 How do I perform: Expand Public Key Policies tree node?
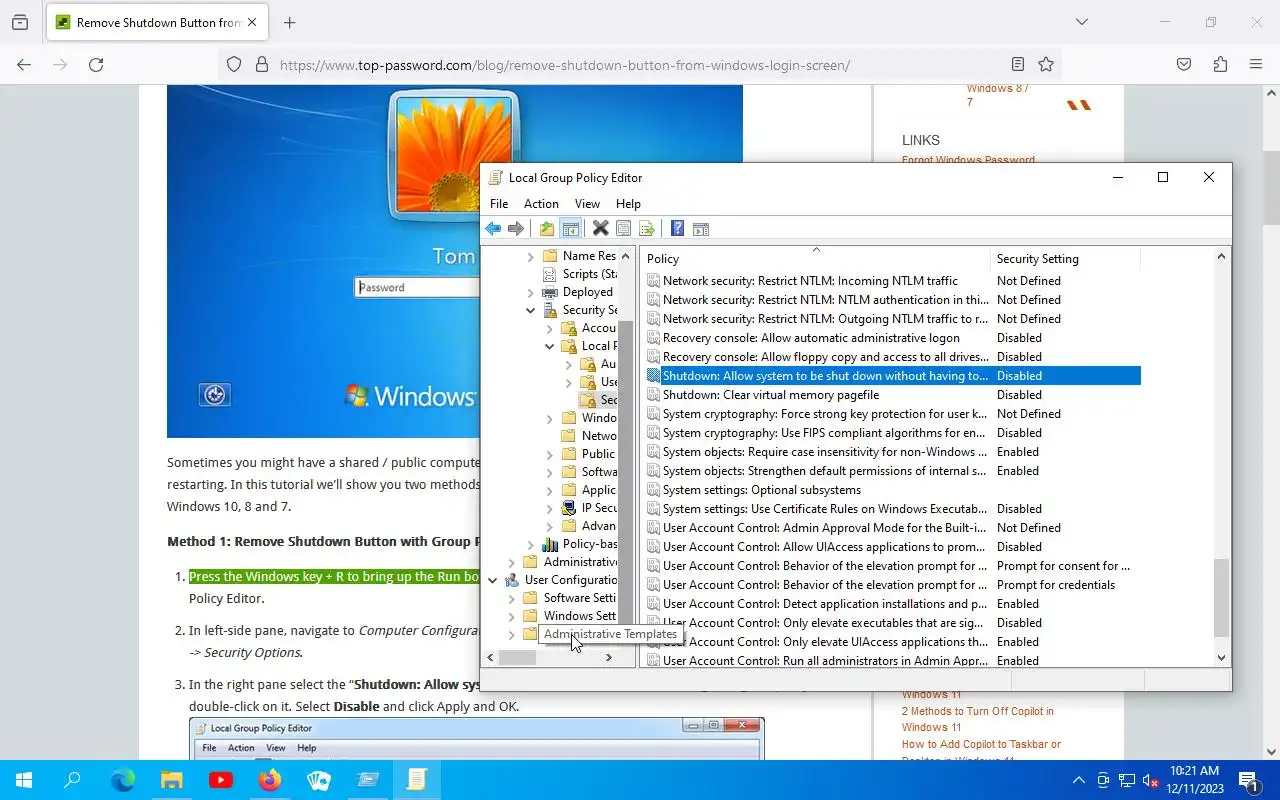pyautogui.click(x=549, y=454)
